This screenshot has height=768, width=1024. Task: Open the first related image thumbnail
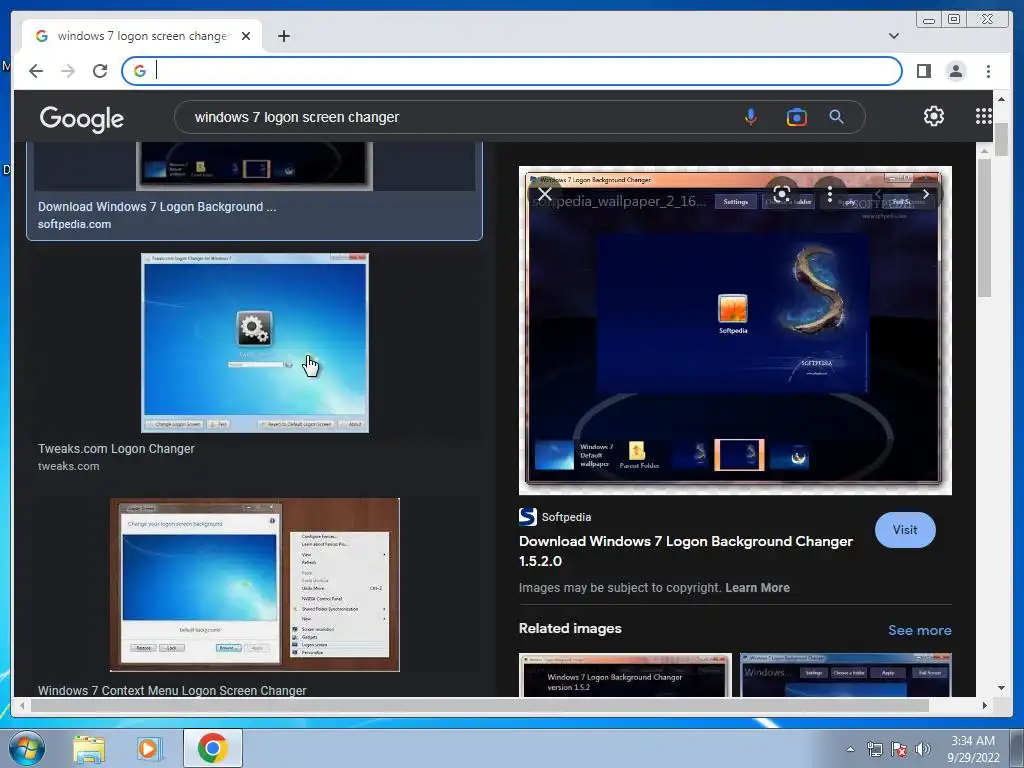click(x=625, y=675)
